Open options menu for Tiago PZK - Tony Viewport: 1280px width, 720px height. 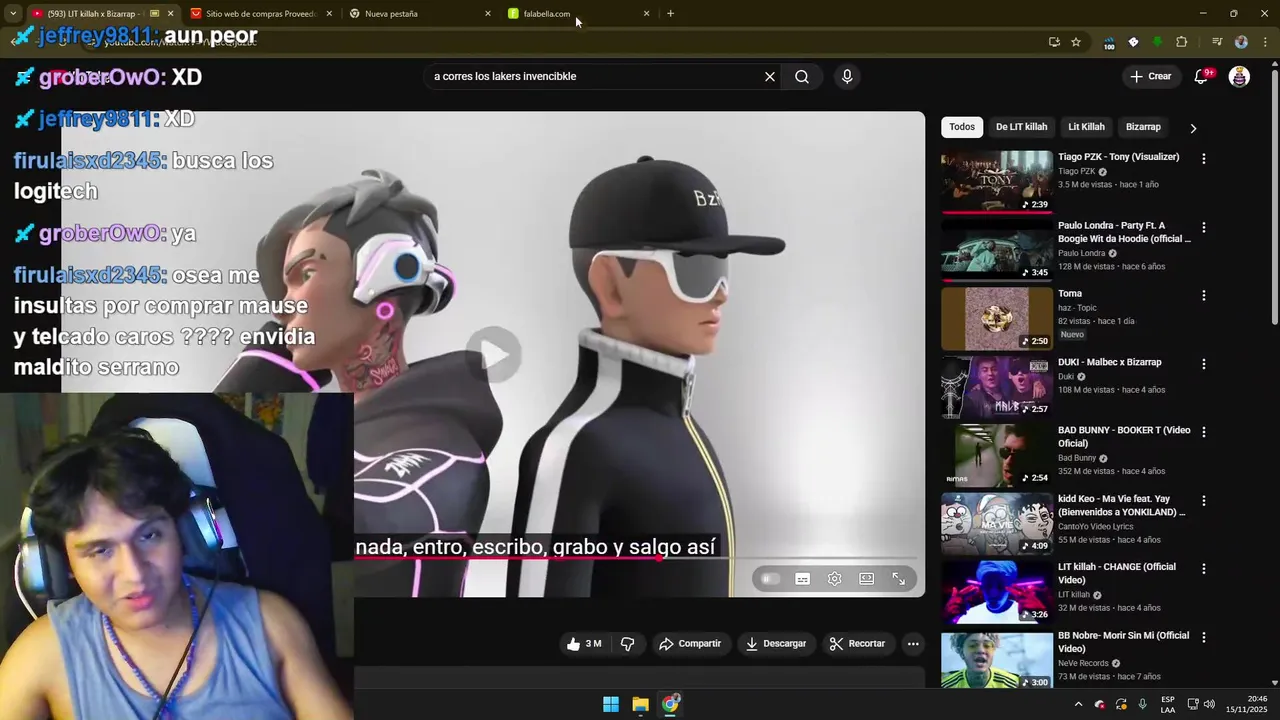pos(1203,159)
